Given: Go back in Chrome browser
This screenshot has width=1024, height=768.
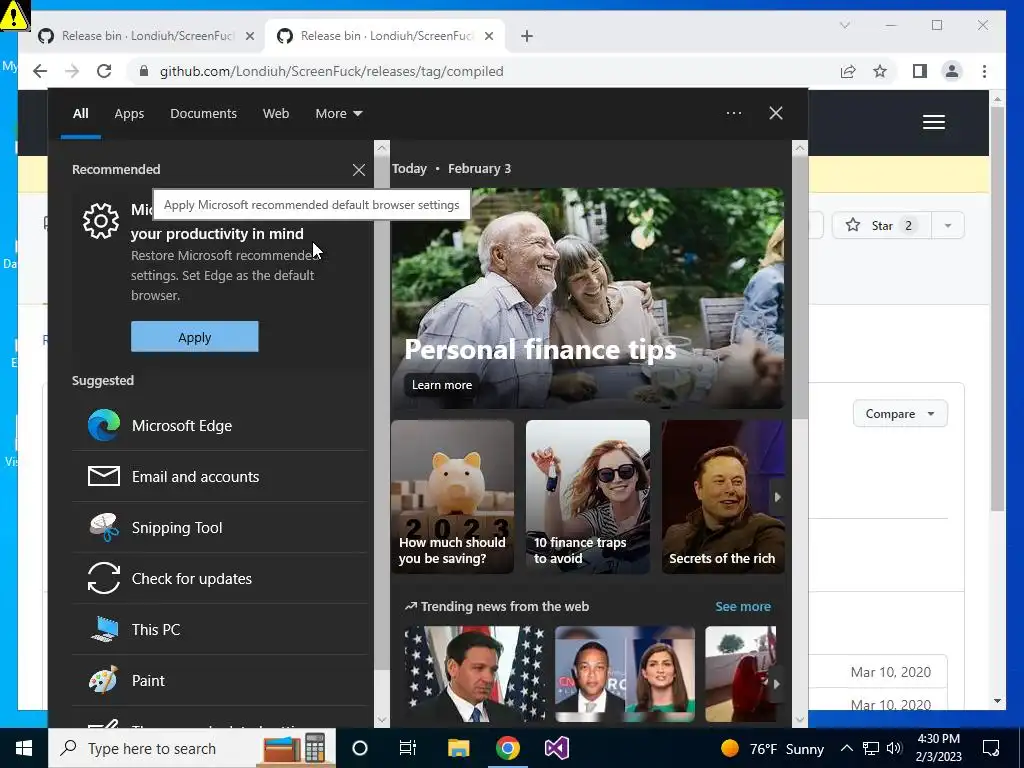Looking at the screenshot, I should click(x=40, y=71).
